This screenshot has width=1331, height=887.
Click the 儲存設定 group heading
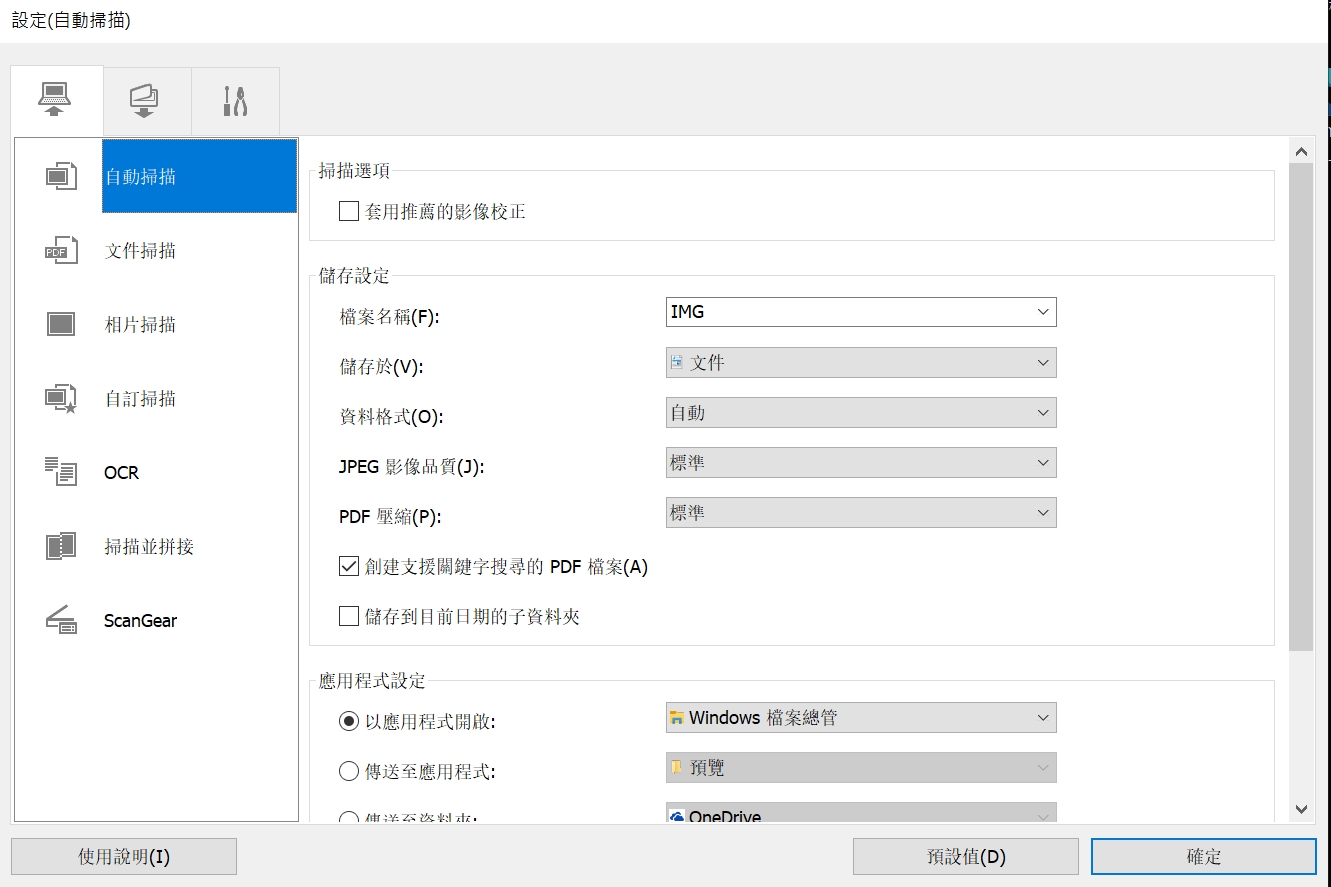[354, 275]
